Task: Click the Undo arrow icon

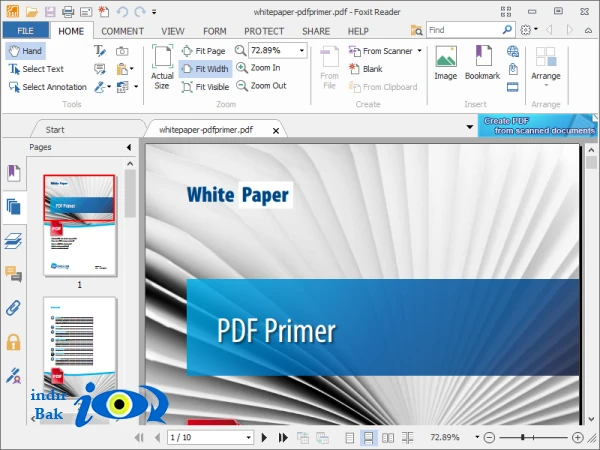Action: coord(122,12)
